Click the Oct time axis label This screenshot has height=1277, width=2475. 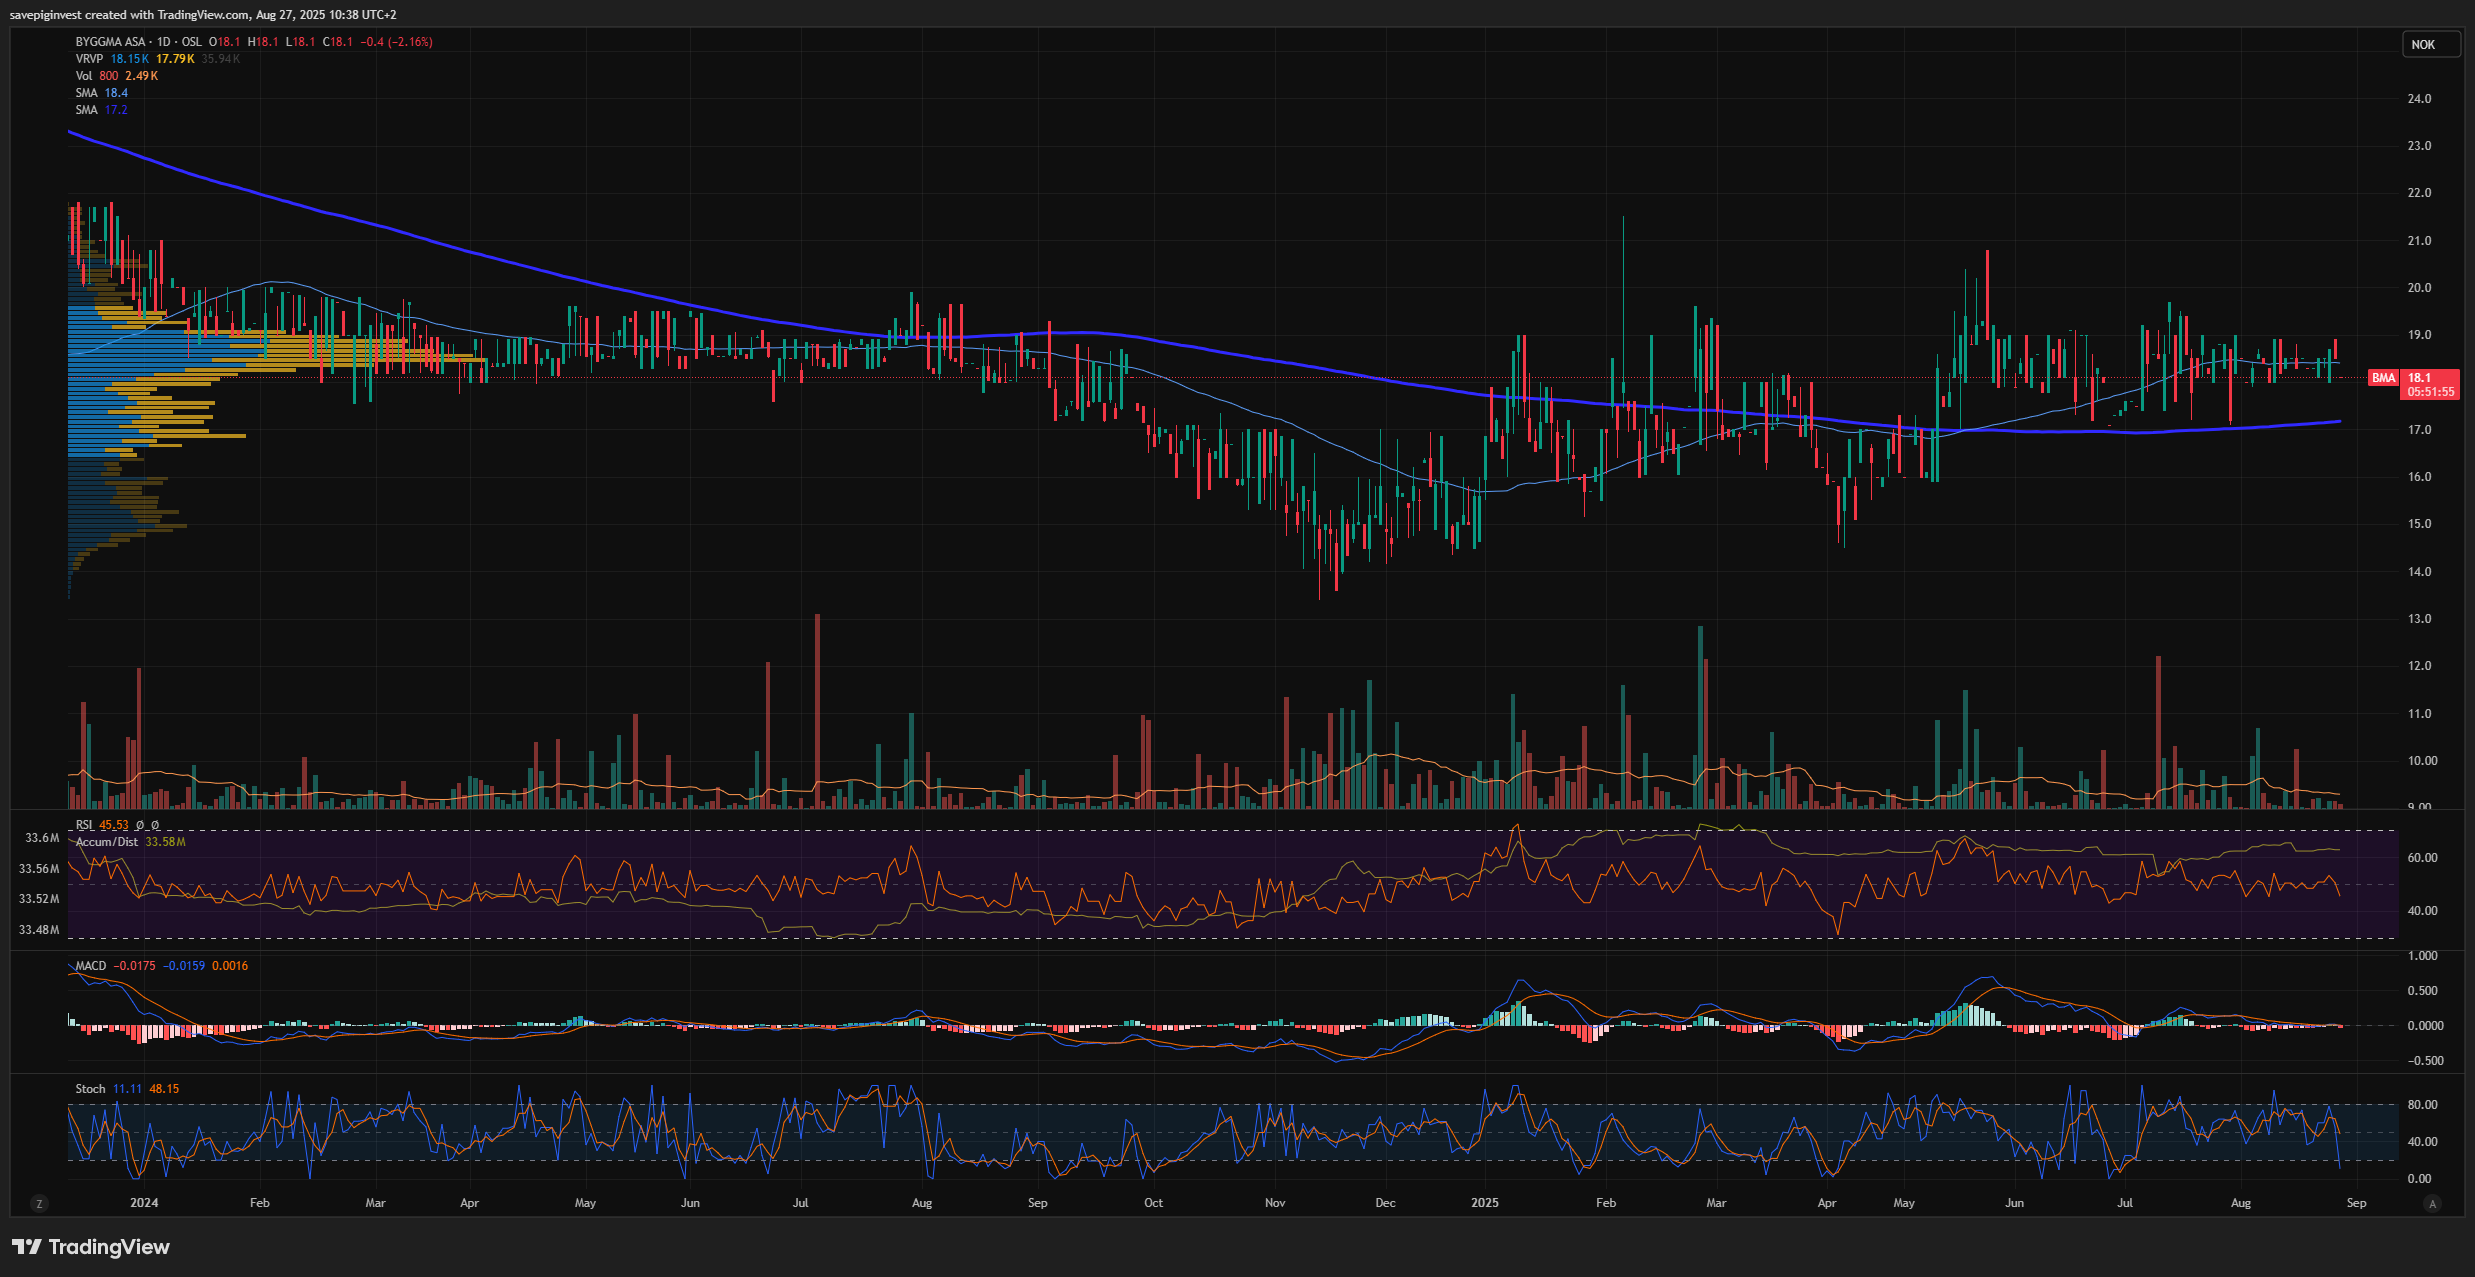click(x=1153, y=1203)
